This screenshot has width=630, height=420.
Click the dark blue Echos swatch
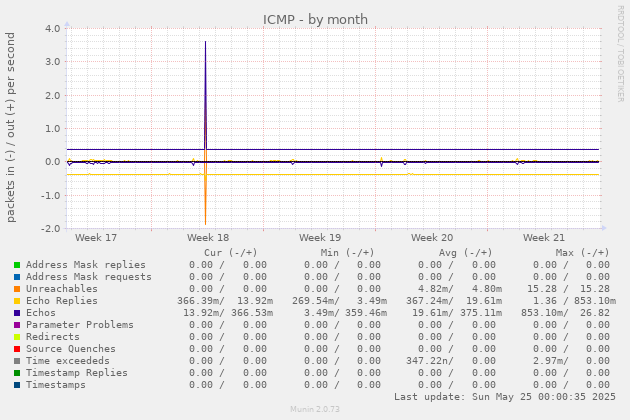pyautogui.click(x=17, y=313)
